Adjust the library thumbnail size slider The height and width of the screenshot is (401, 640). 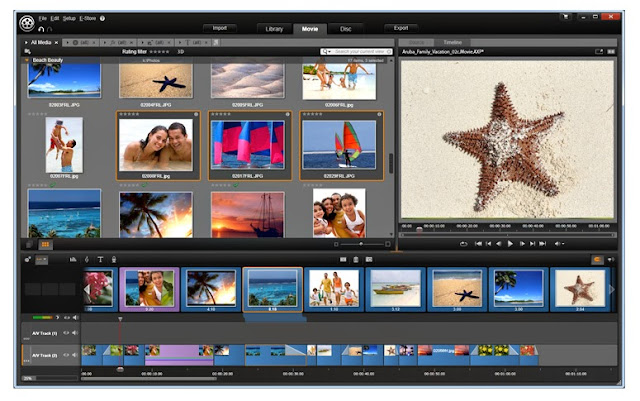[361, 244]
